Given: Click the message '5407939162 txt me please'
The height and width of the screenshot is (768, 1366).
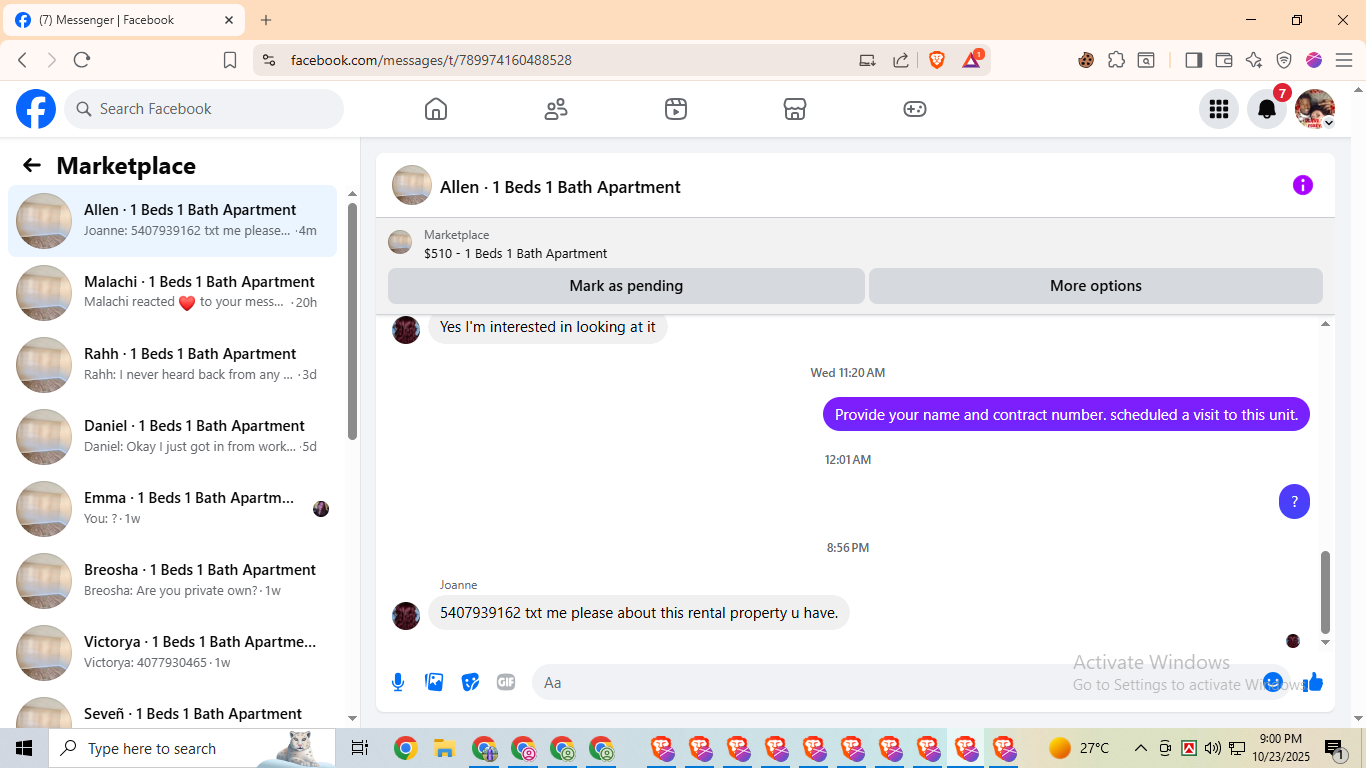Looking at the screenshot, I should coord(639,613).
